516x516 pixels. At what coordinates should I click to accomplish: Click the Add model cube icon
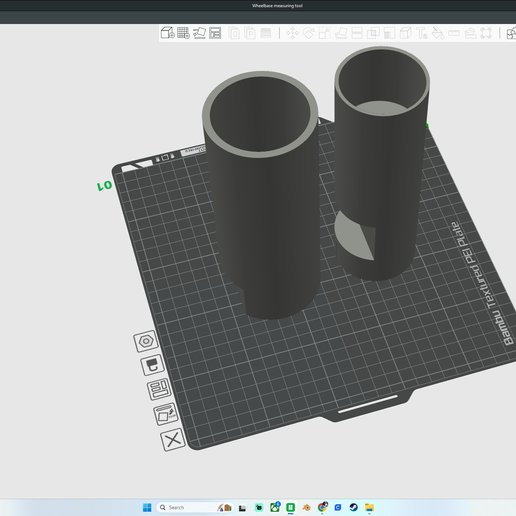pos(167,33)
